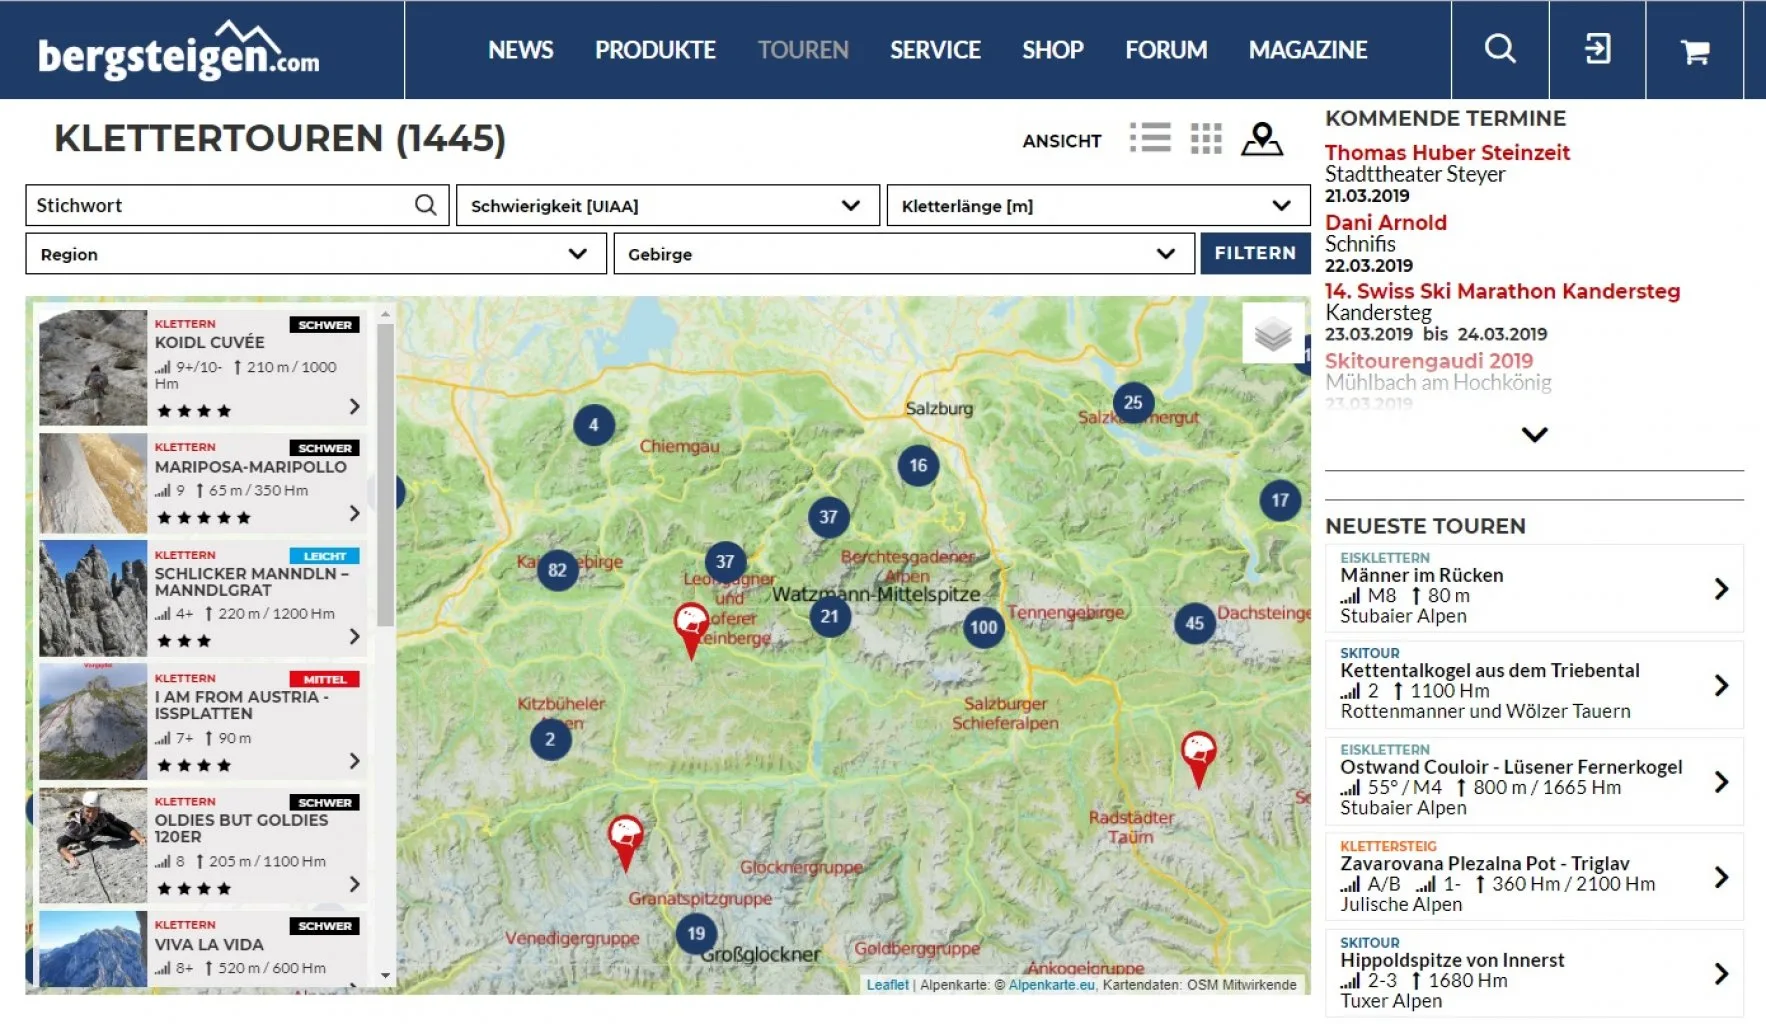Click the bergsteigen.com logo

pyautogui.click(x=179, y=51)
